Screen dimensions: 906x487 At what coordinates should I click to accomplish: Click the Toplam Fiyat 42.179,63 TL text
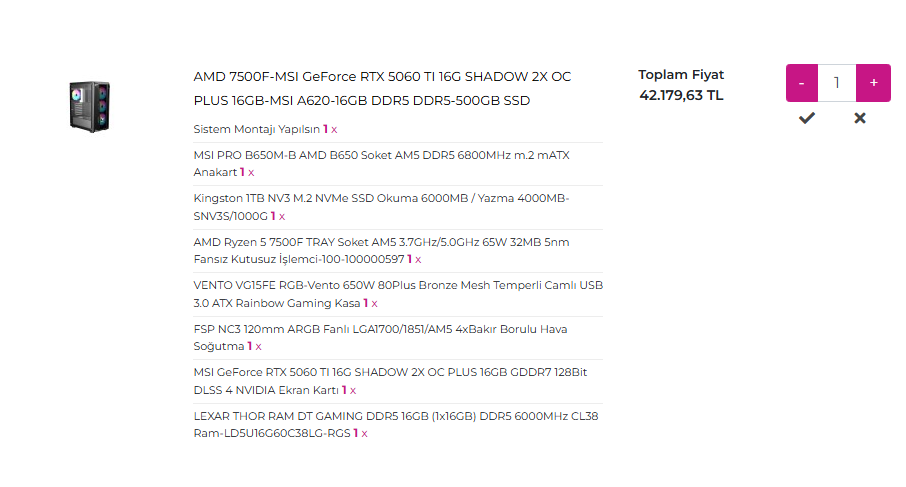[x=681, y=85]
